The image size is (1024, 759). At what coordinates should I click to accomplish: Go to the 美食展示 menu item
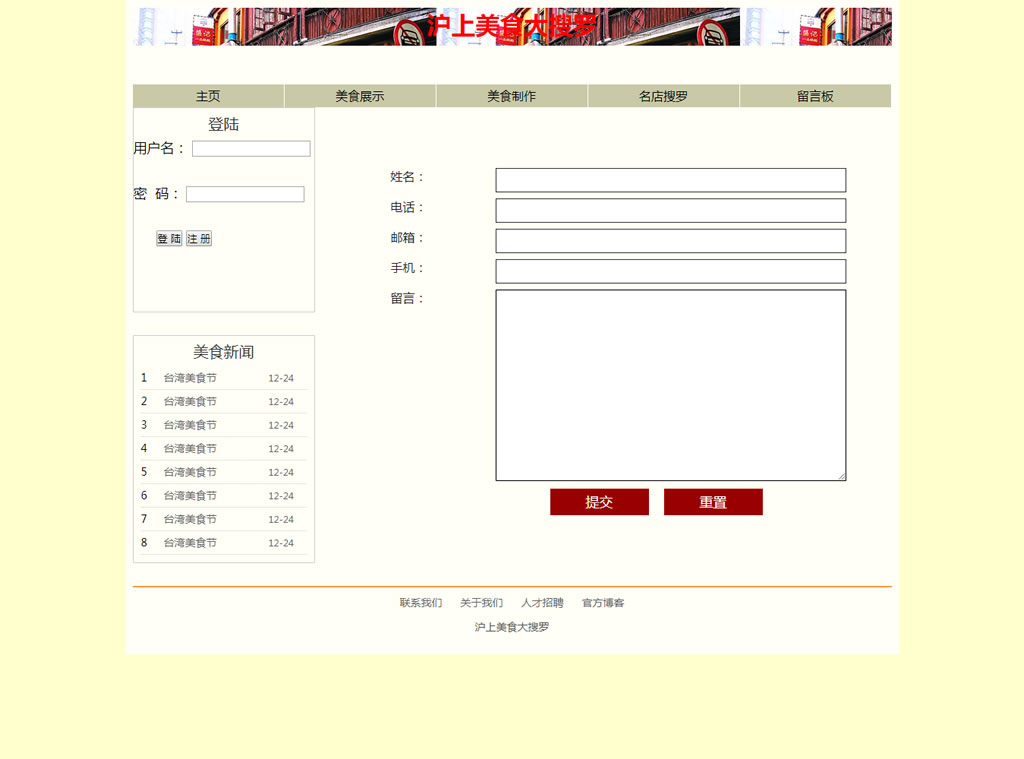(x=360, y=96)
